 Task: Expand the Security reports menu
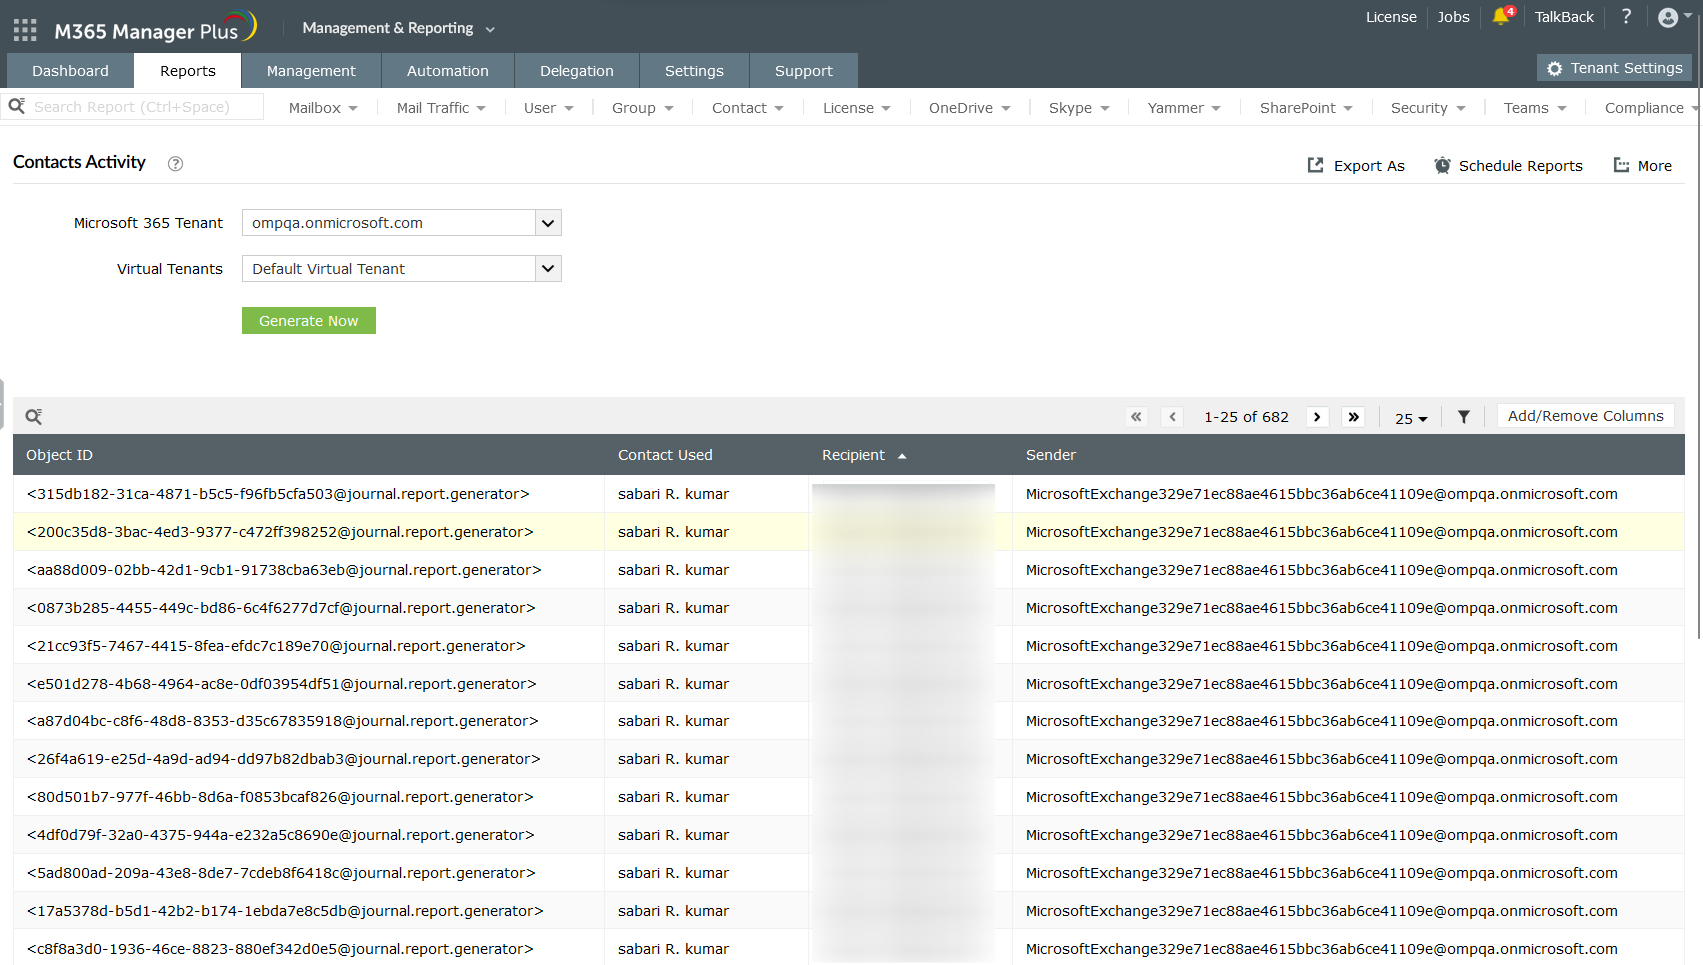point(1428,108)
